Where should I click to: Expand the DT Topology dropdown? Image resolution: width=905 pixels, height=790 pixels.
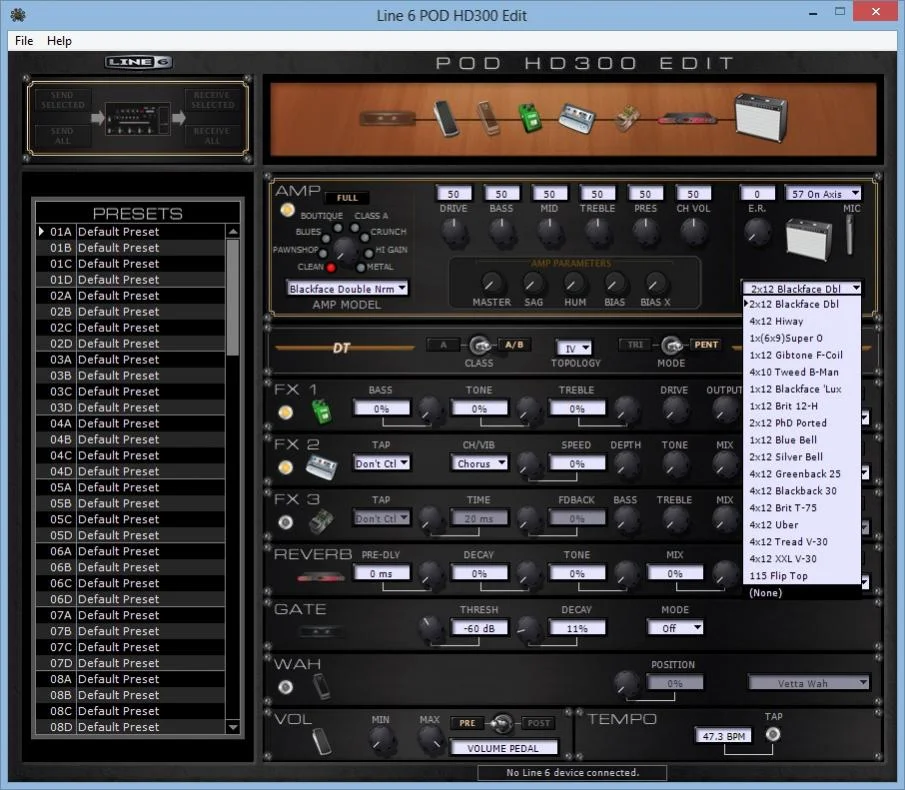click(574, 348)
